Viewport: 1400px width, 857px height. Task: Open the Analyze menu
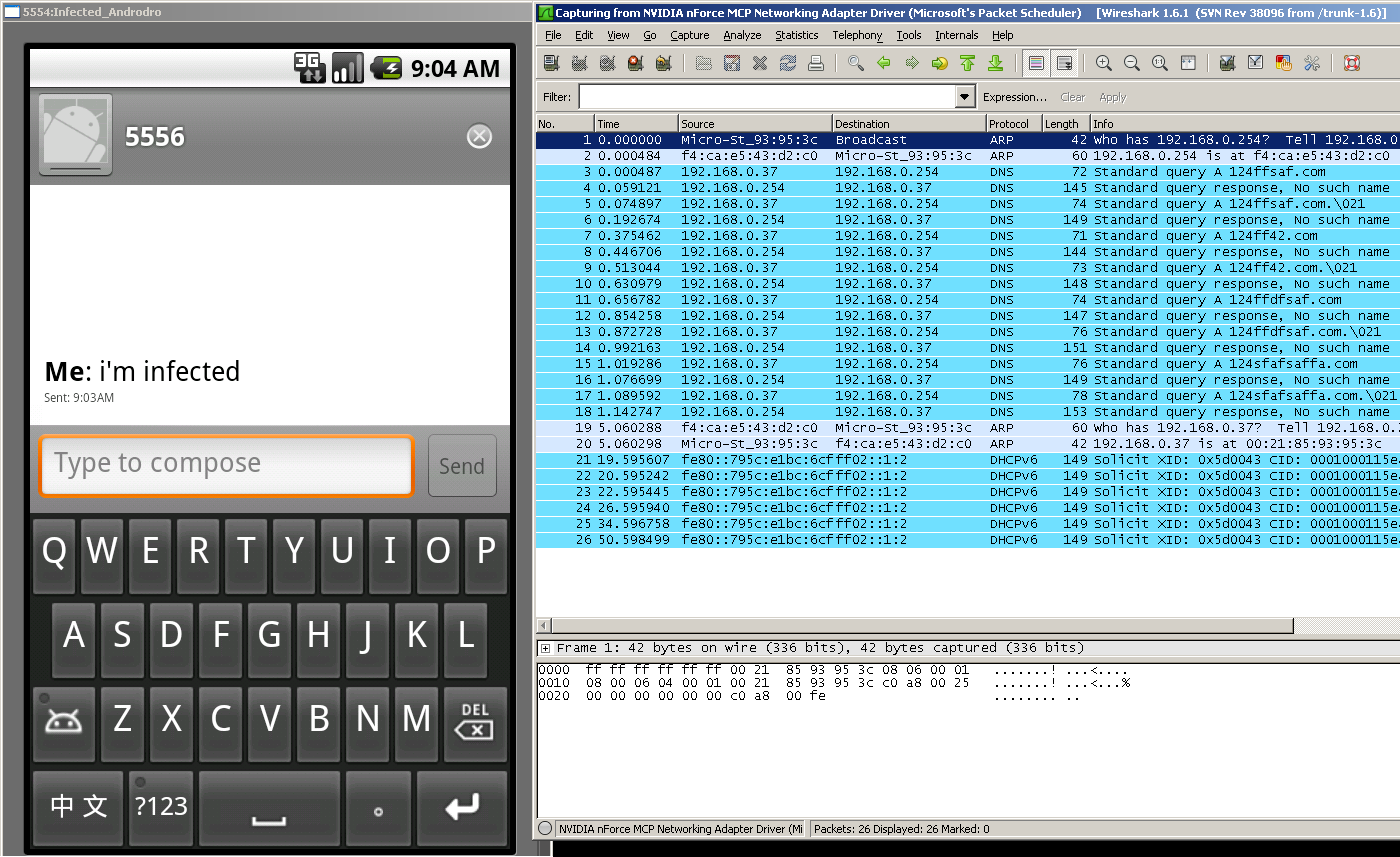click(x=742, y=35)
